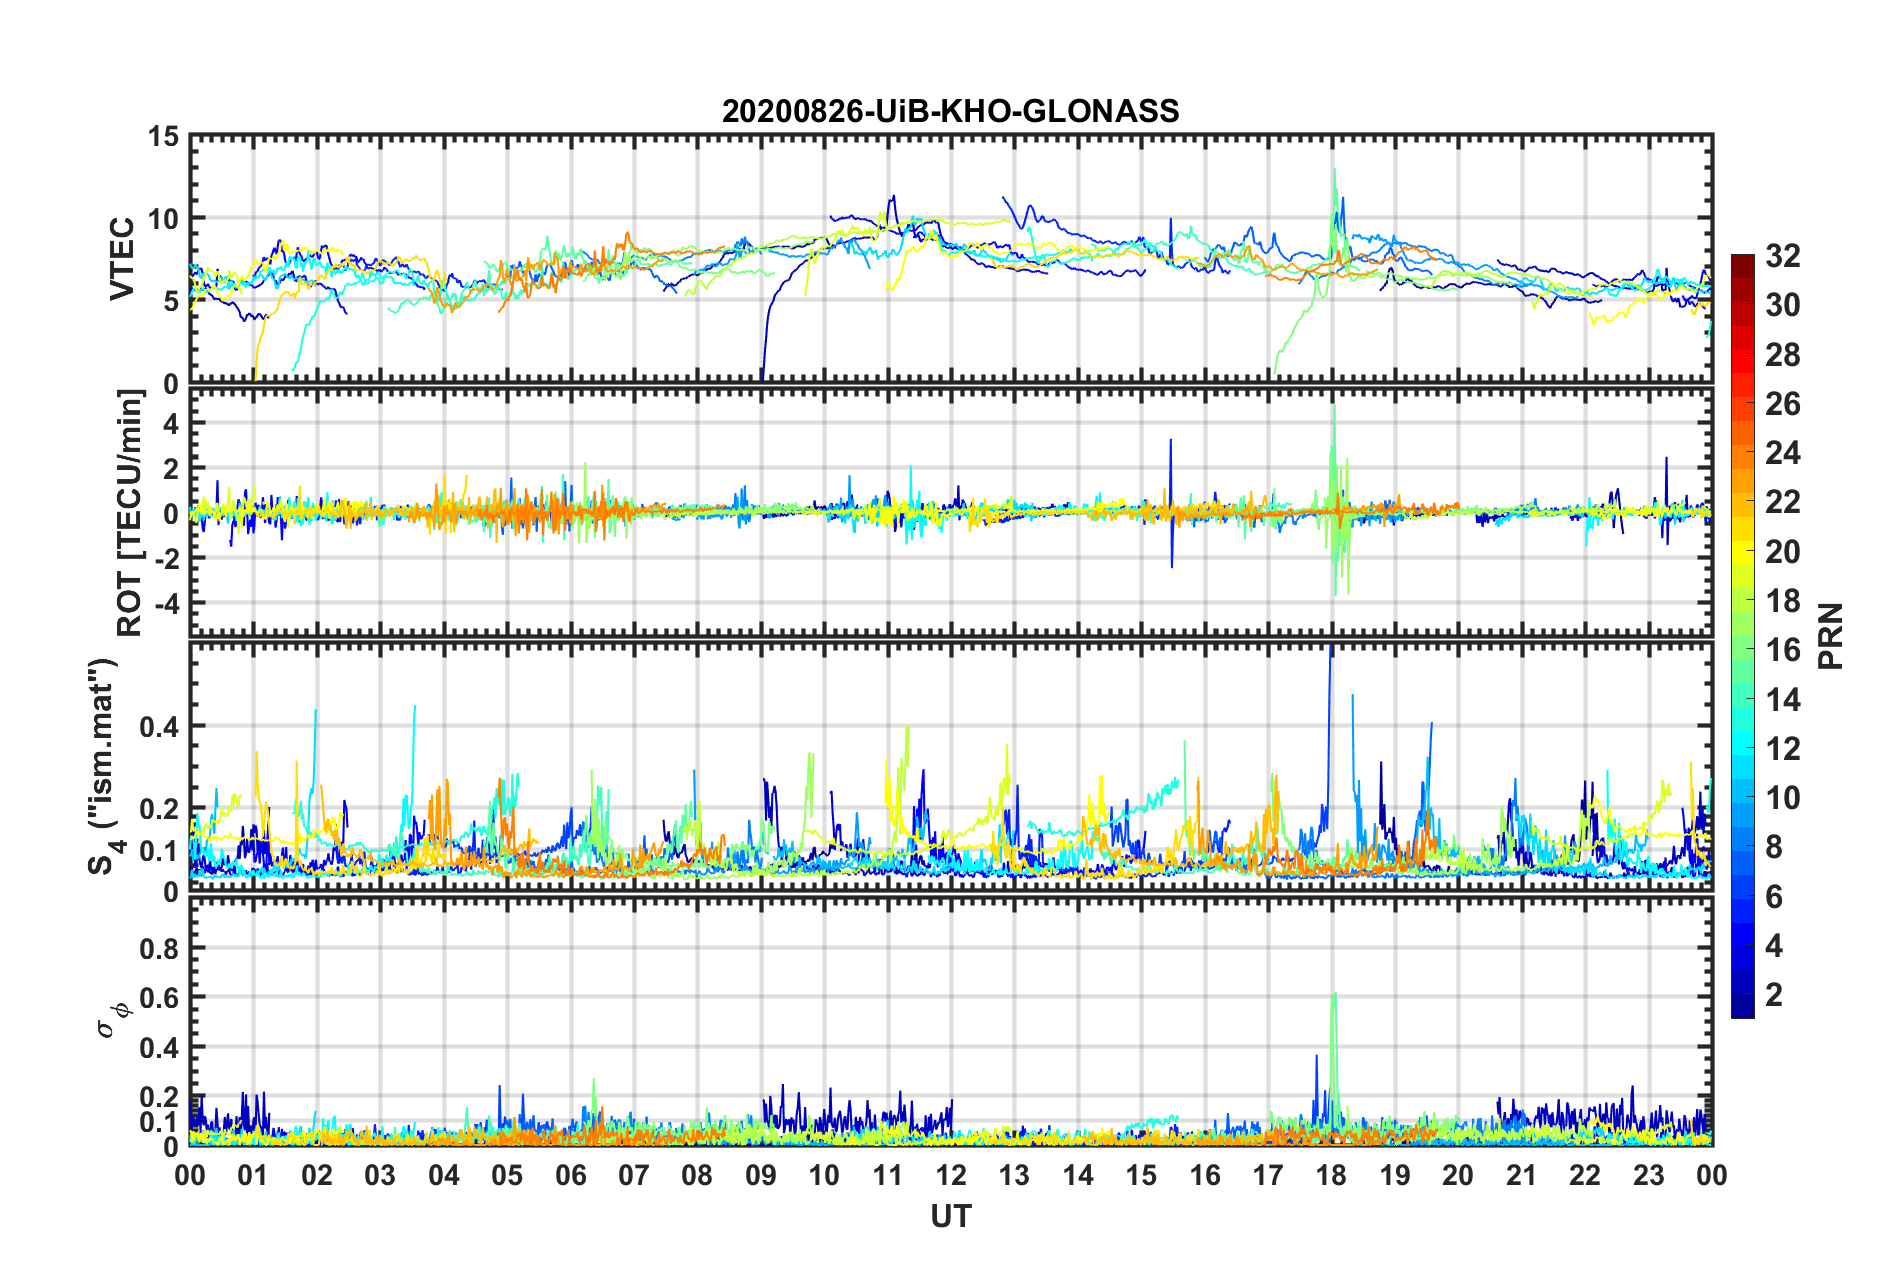Click colorbar tick label 8
The width and height of the screenshot is (1902, 1272).
[1774, 847]
